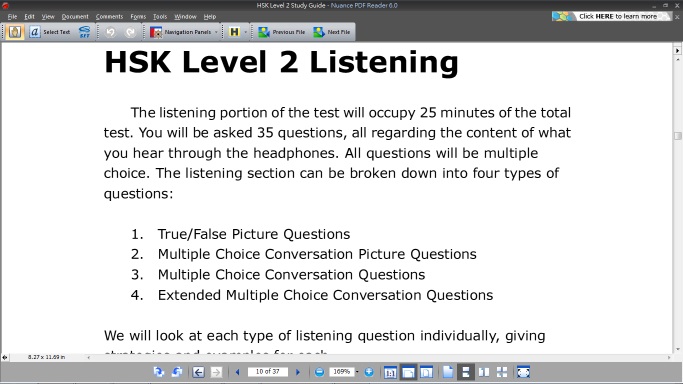683x384 pixels.
Task: Go to next page arrow
Action: 298,372
